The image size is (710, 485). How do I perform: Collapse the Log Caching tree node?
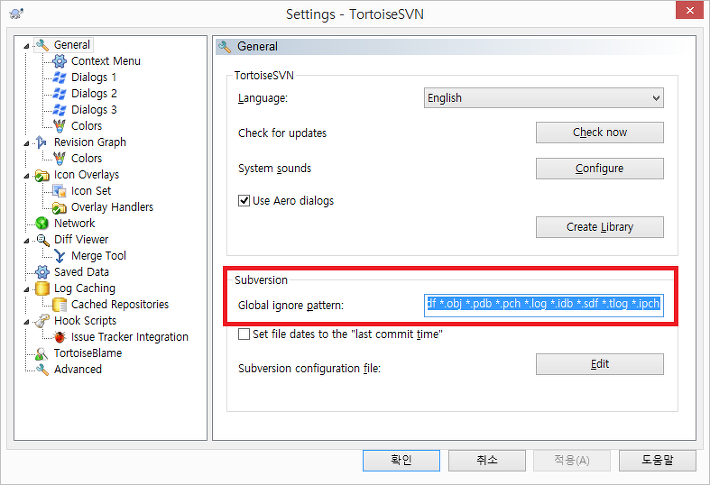[x=27, y=289]
